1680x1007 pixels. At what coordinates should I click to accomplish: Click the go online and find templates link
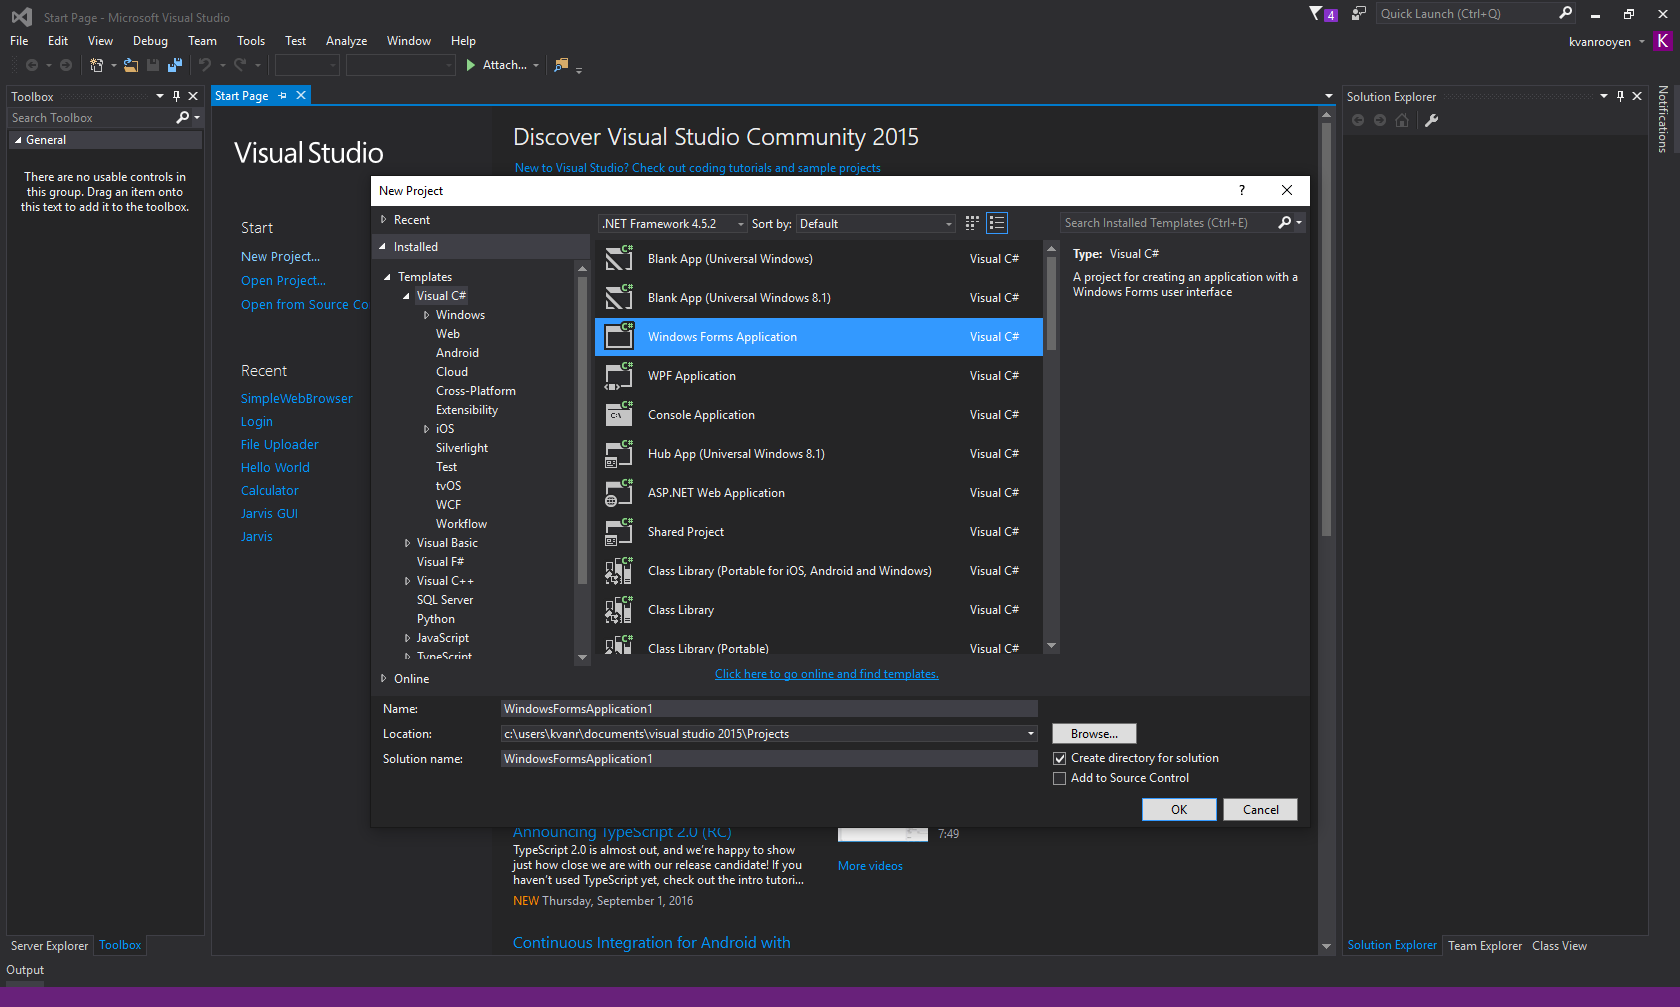point(827,674)
